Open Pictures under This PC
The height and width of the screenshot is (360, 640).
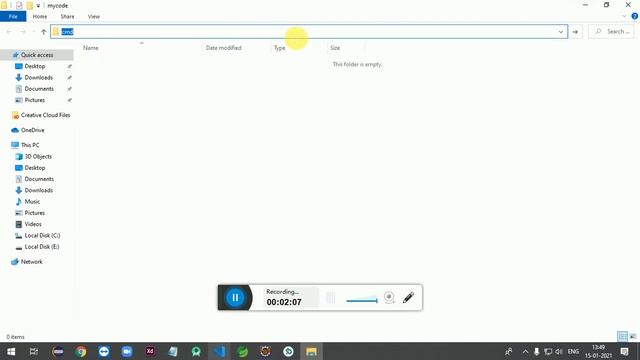coord(35,213)
